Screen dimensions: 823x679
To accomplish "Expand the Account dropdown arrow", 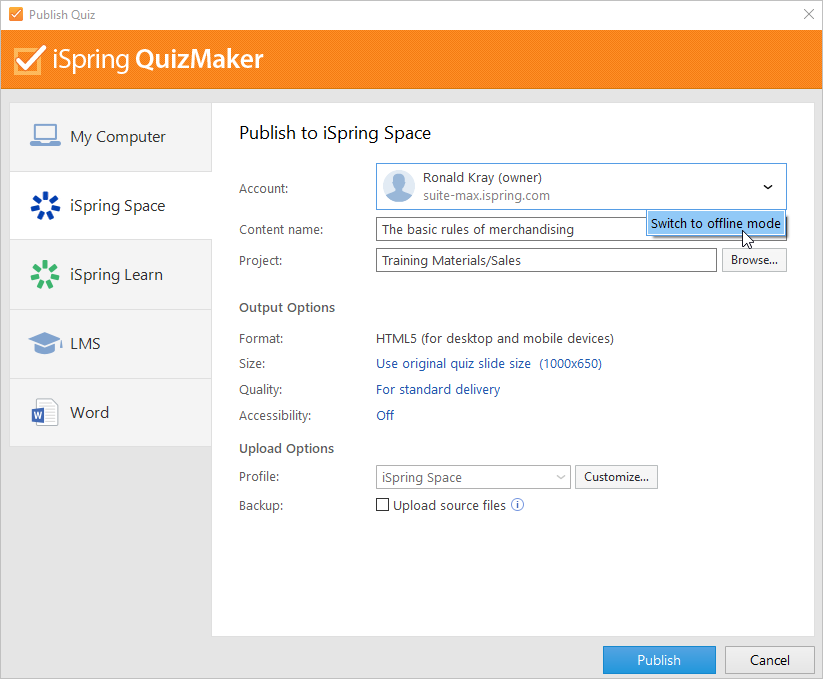I will [x=767, y=187].
